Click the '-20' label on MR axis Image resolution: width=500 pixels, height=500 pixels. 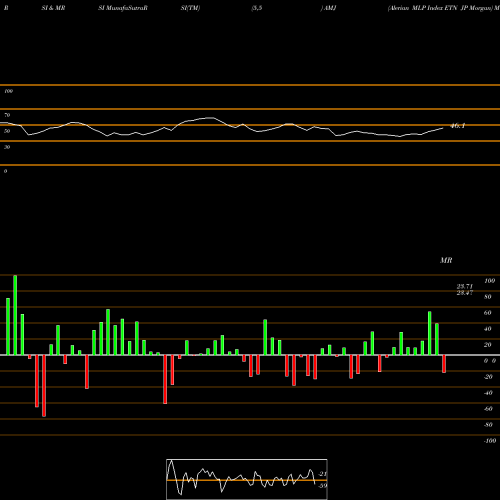click(x=488, y=377)
